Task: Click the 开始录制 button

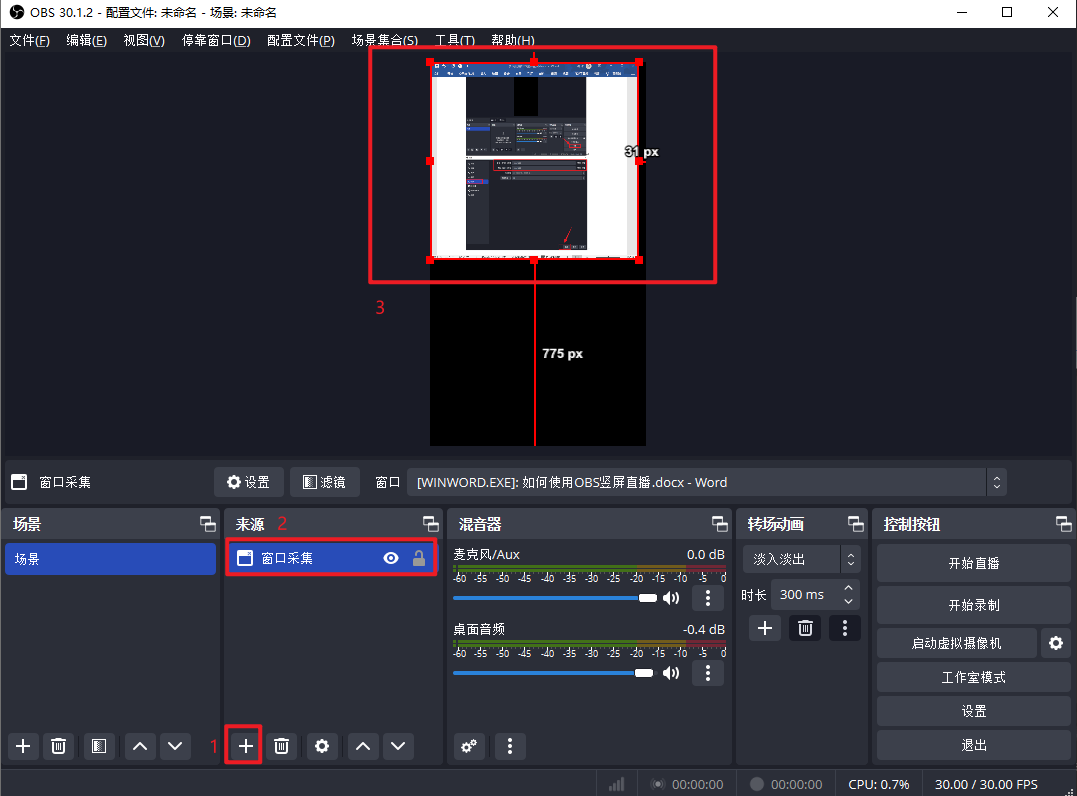Action: pos(973,605)
